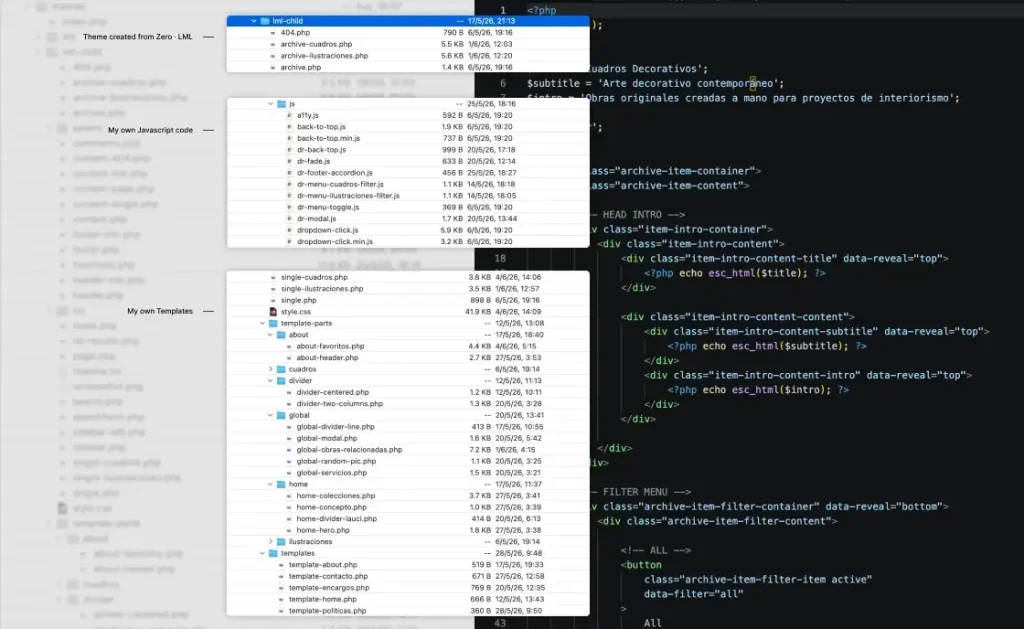Collapse the templates folder chevron
This screenshot has width=1024, height=629.
[x=263, y=553]
